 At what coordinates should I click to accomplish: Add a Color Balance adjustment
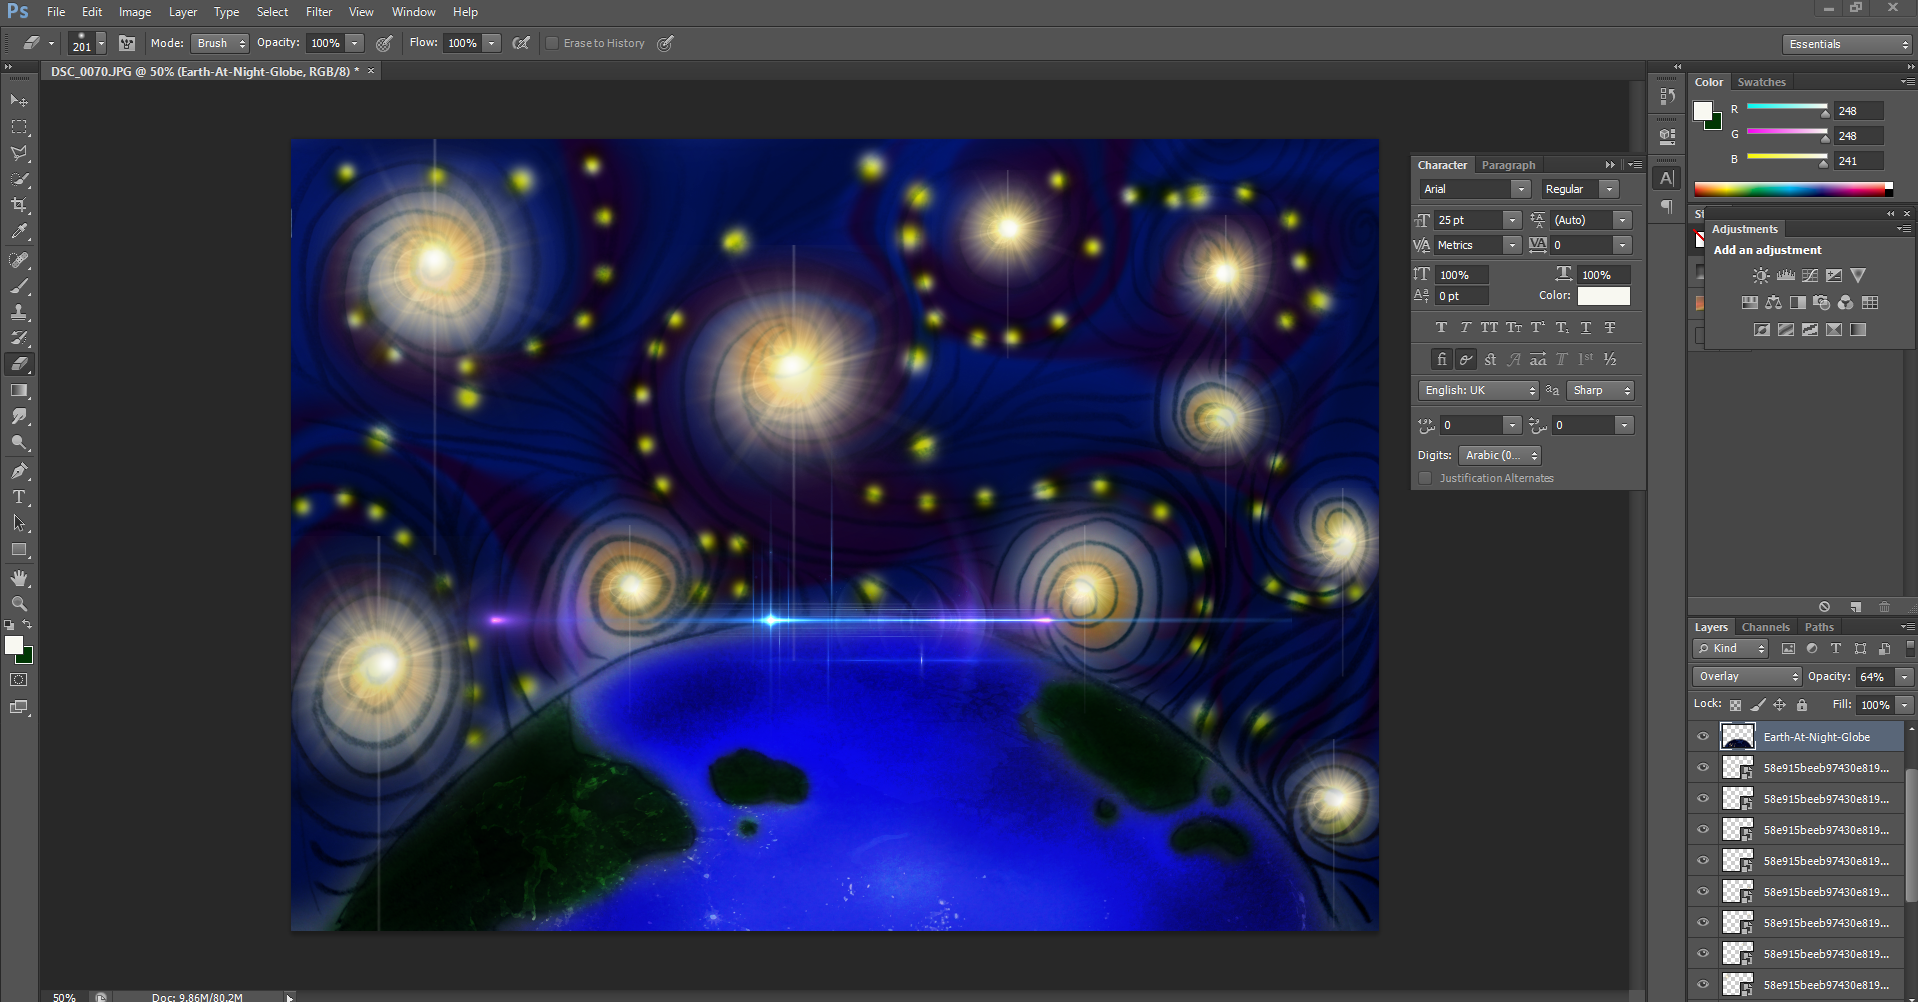pos(1773,302)
